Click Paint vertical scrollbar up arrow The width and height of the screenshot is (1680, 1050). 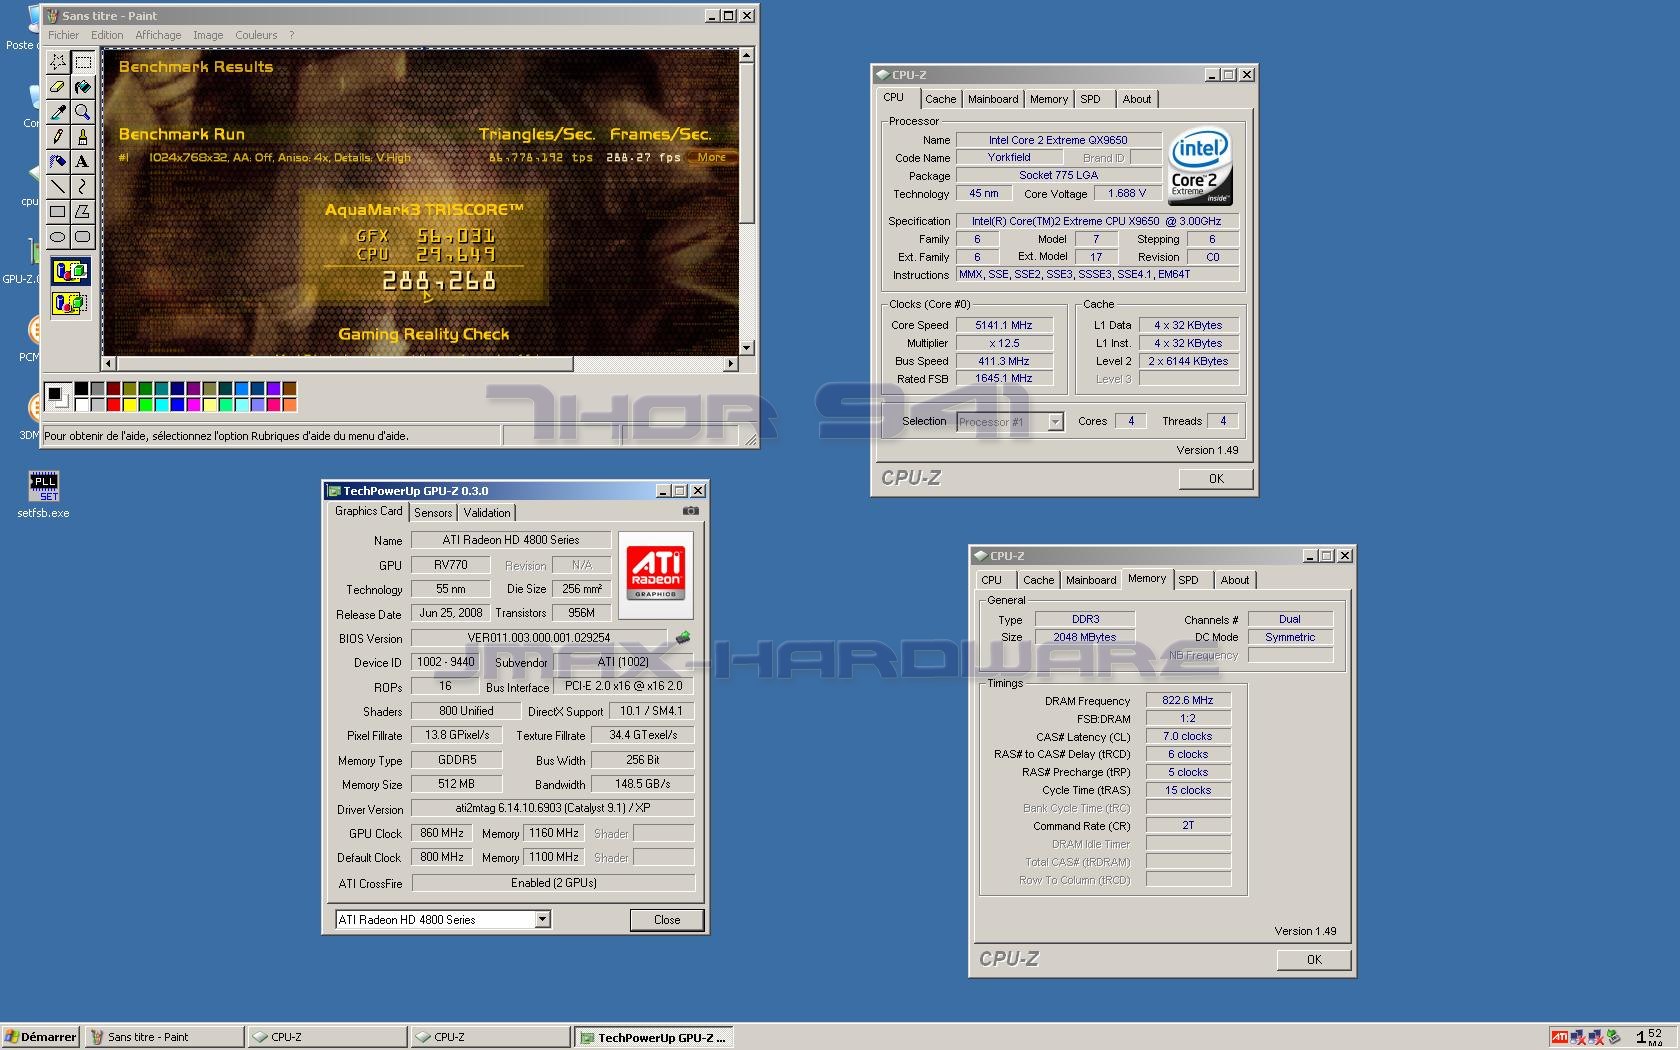[x=746, y=55]
